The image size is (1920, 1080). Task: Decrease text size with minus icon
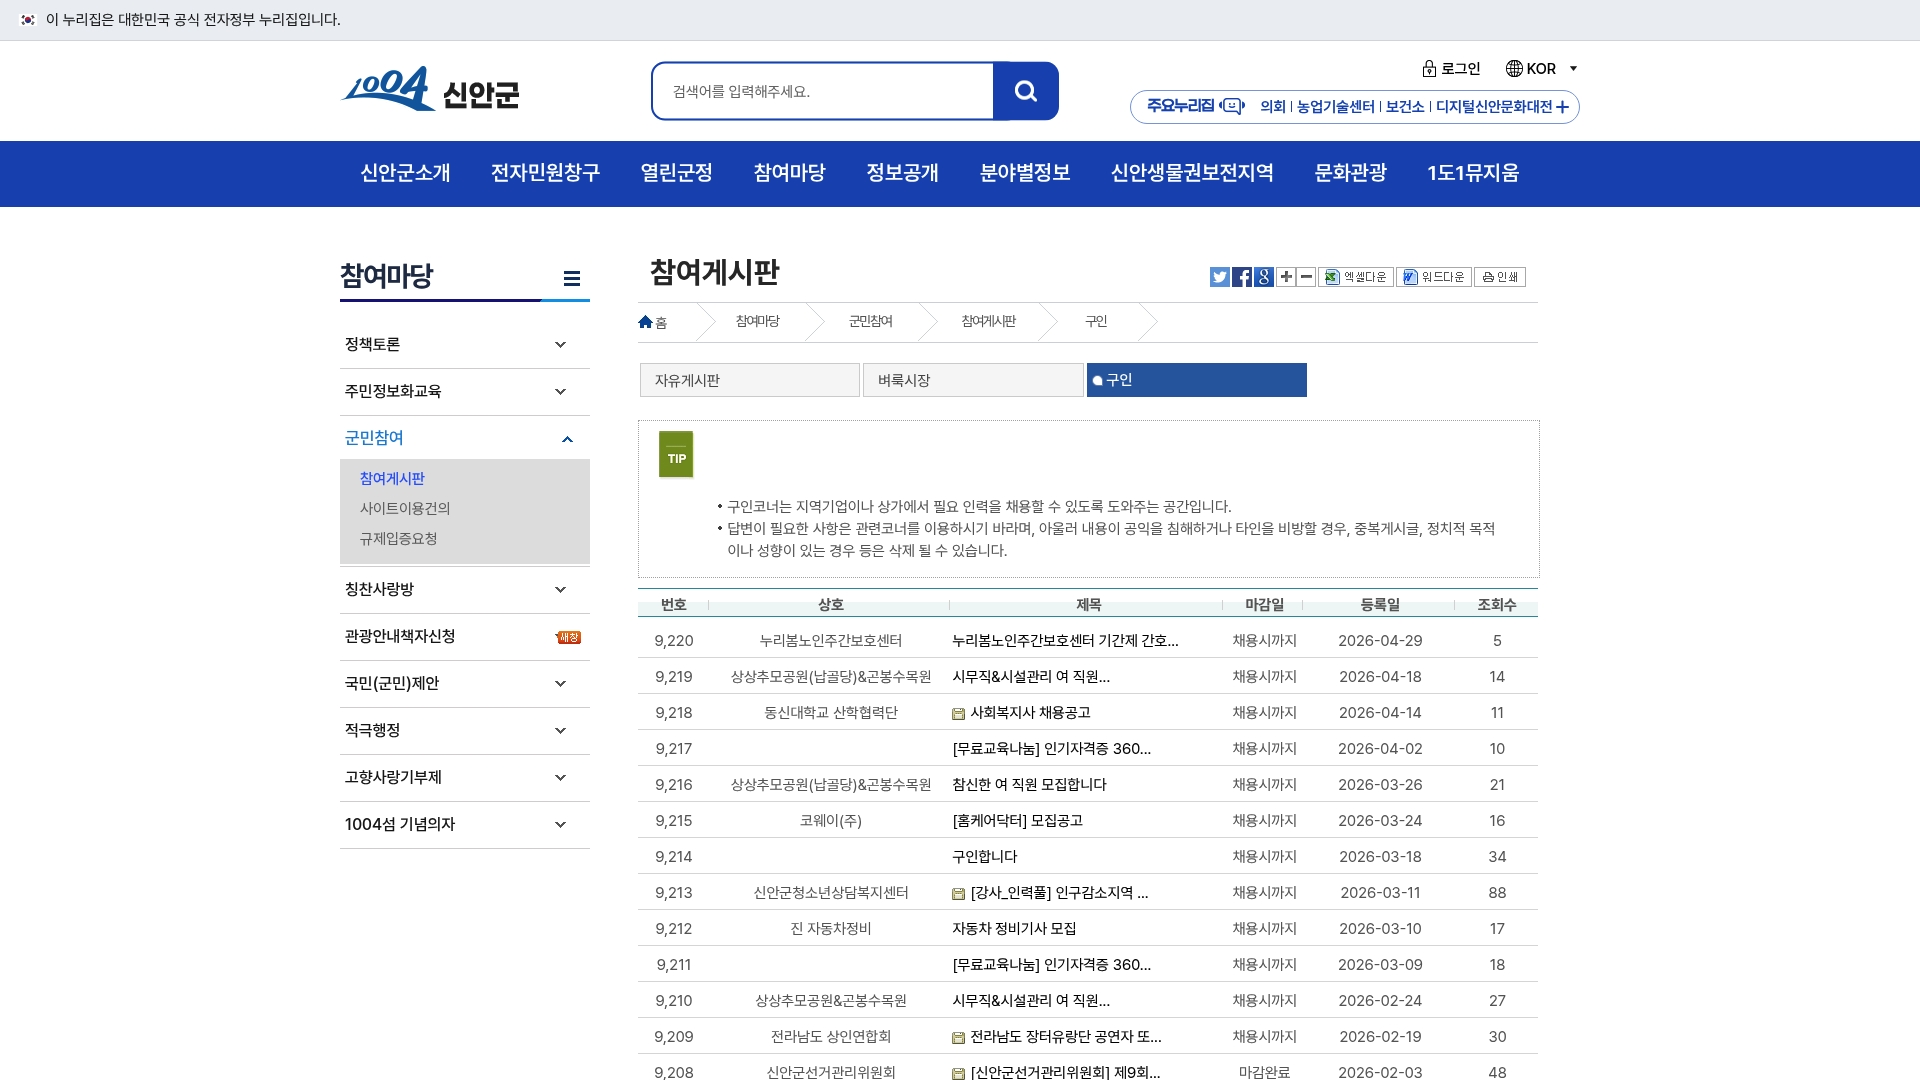pyautogui.click(x=1306, y=277)
